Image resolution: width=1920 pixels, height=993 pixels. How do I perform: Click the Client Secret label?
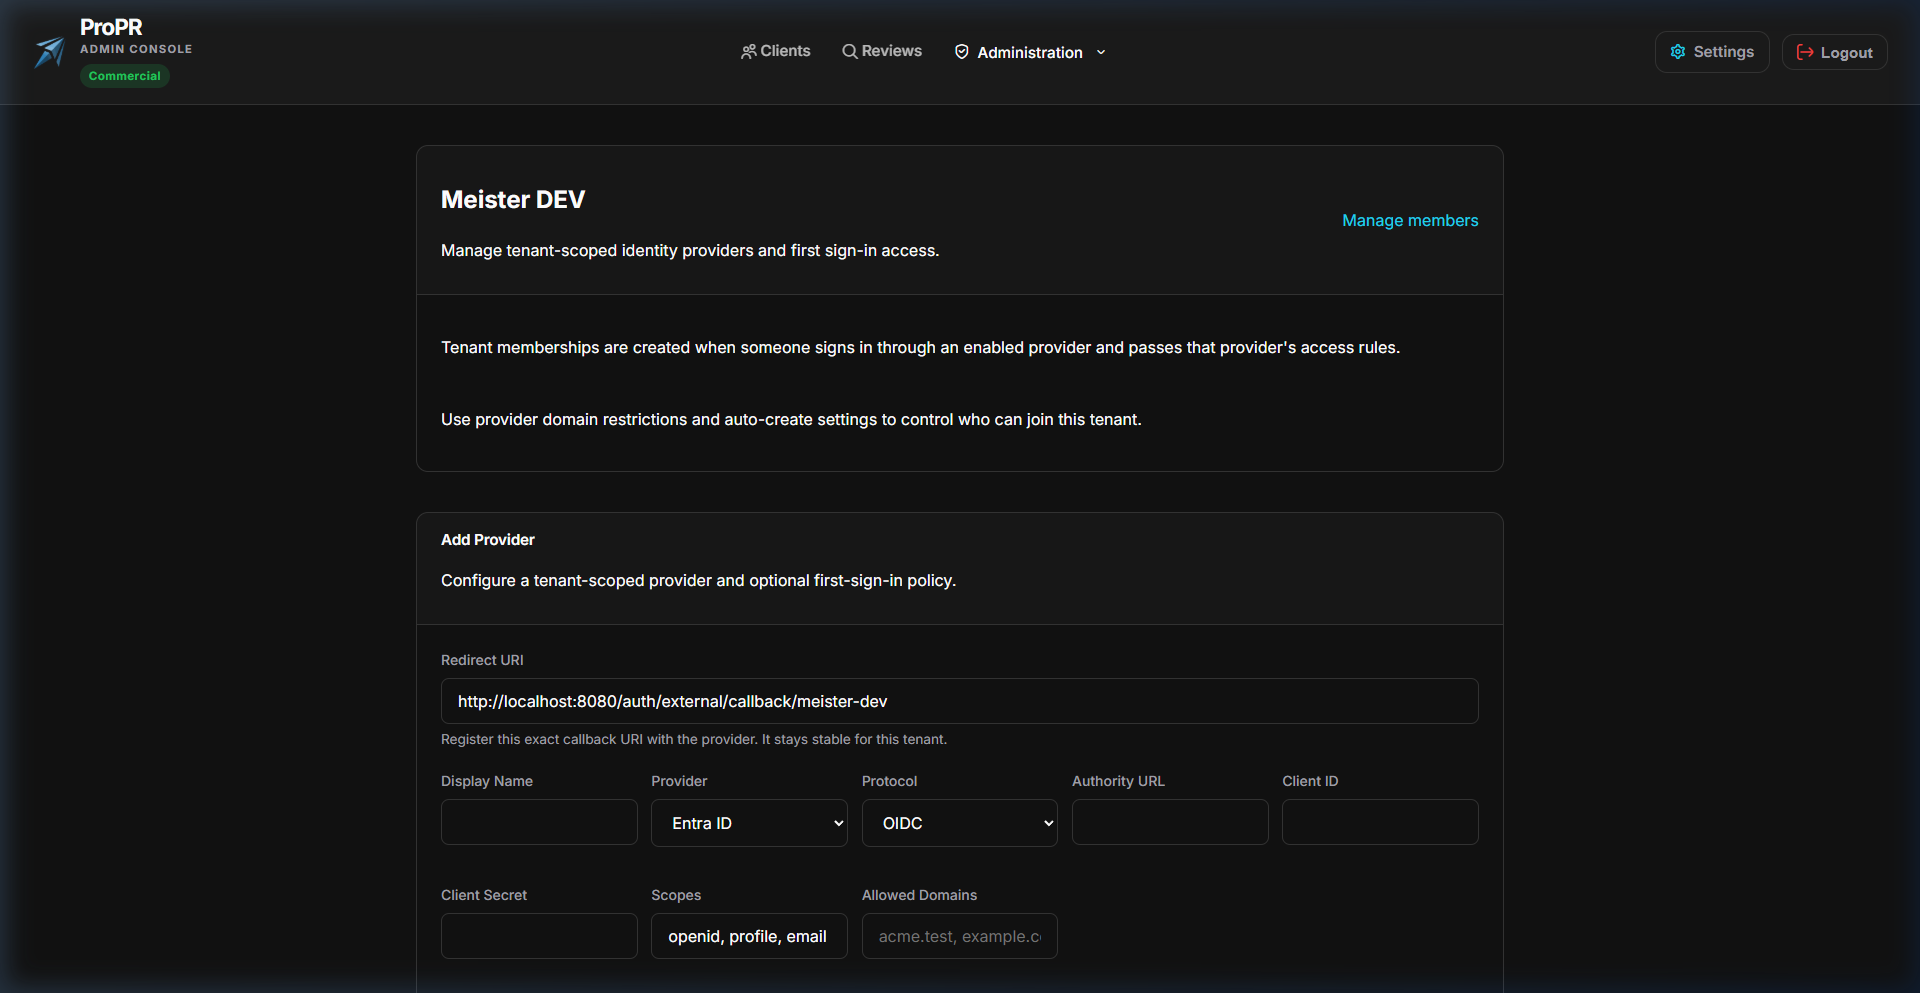(484, 895)
